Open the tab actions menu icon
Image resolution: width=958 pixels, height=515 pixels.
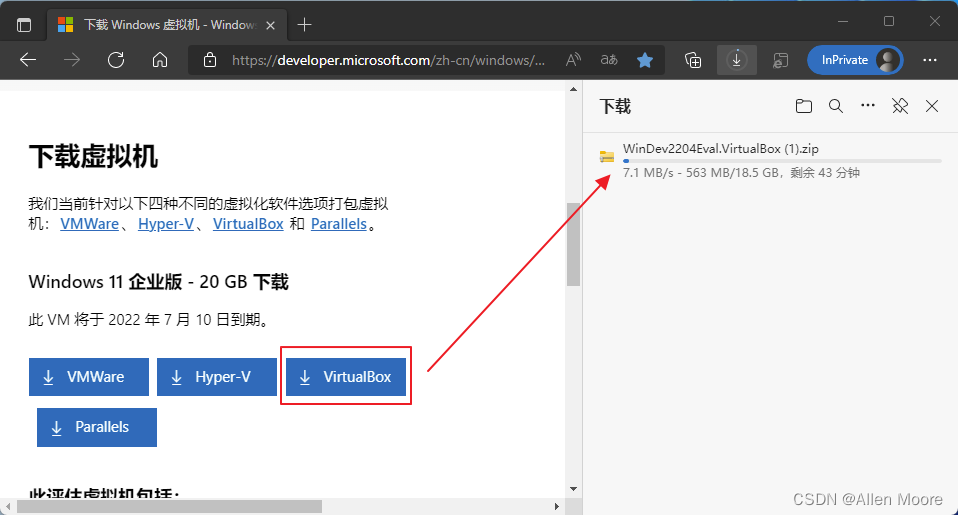(24, 25)
